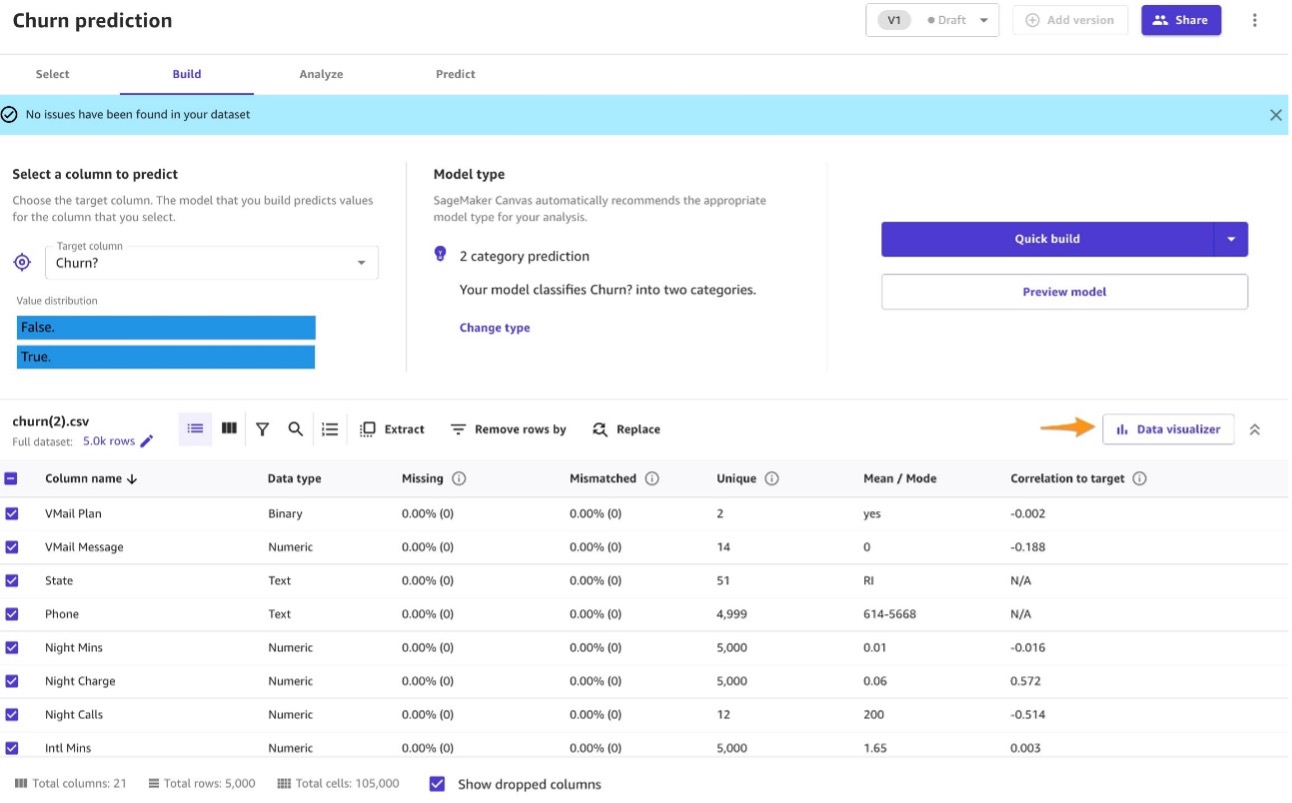Switch to grid columns view icon
Screen dimensions: 1292x803
pos(229,429)
